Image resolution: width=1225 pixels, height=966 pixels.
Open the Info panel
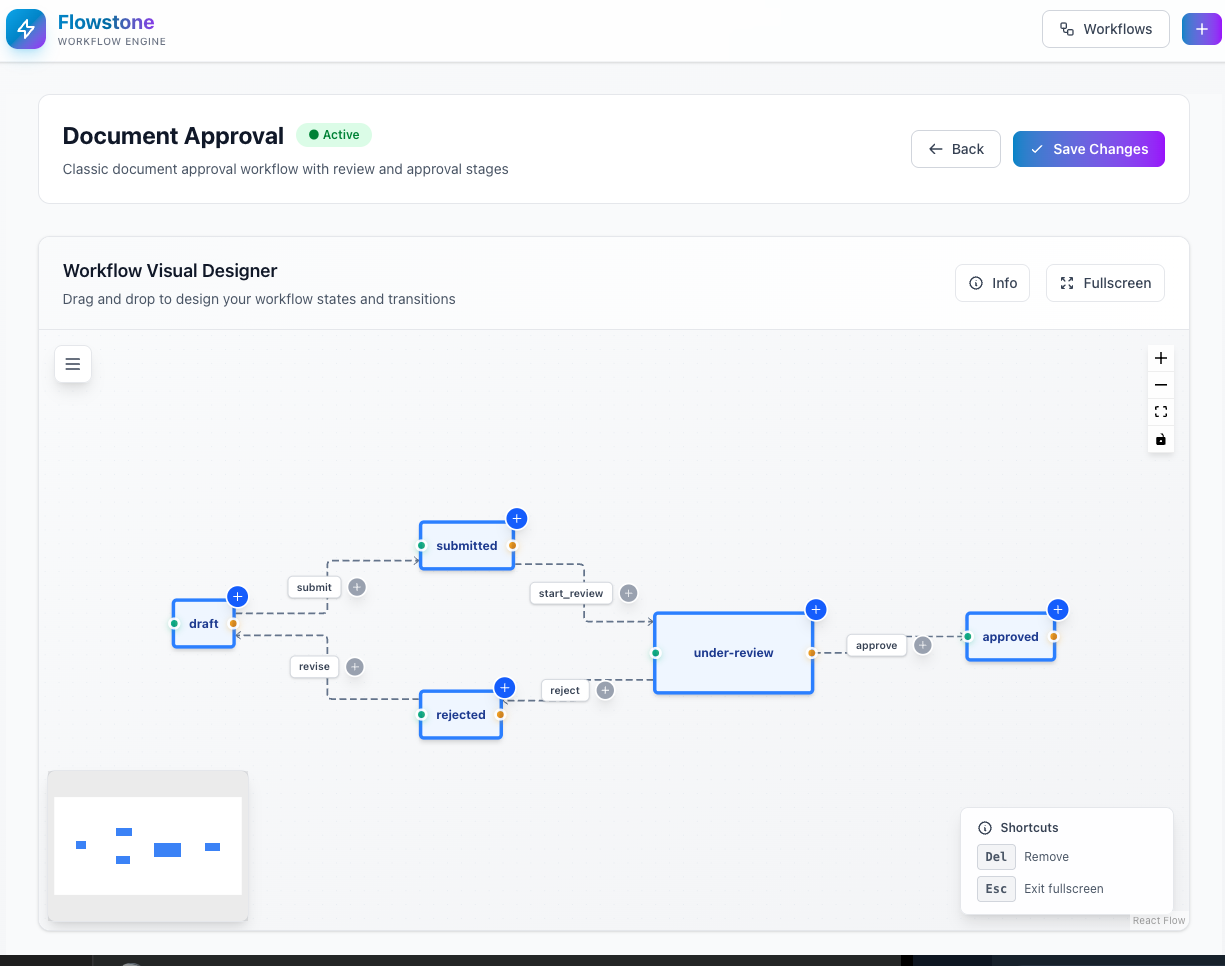pos(993,283)
